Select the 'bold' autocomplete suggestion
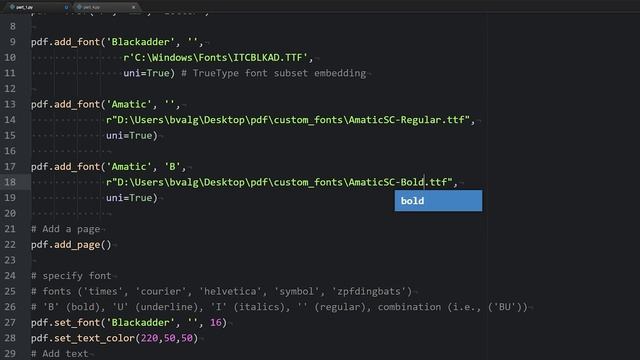 tap(438, 201)
